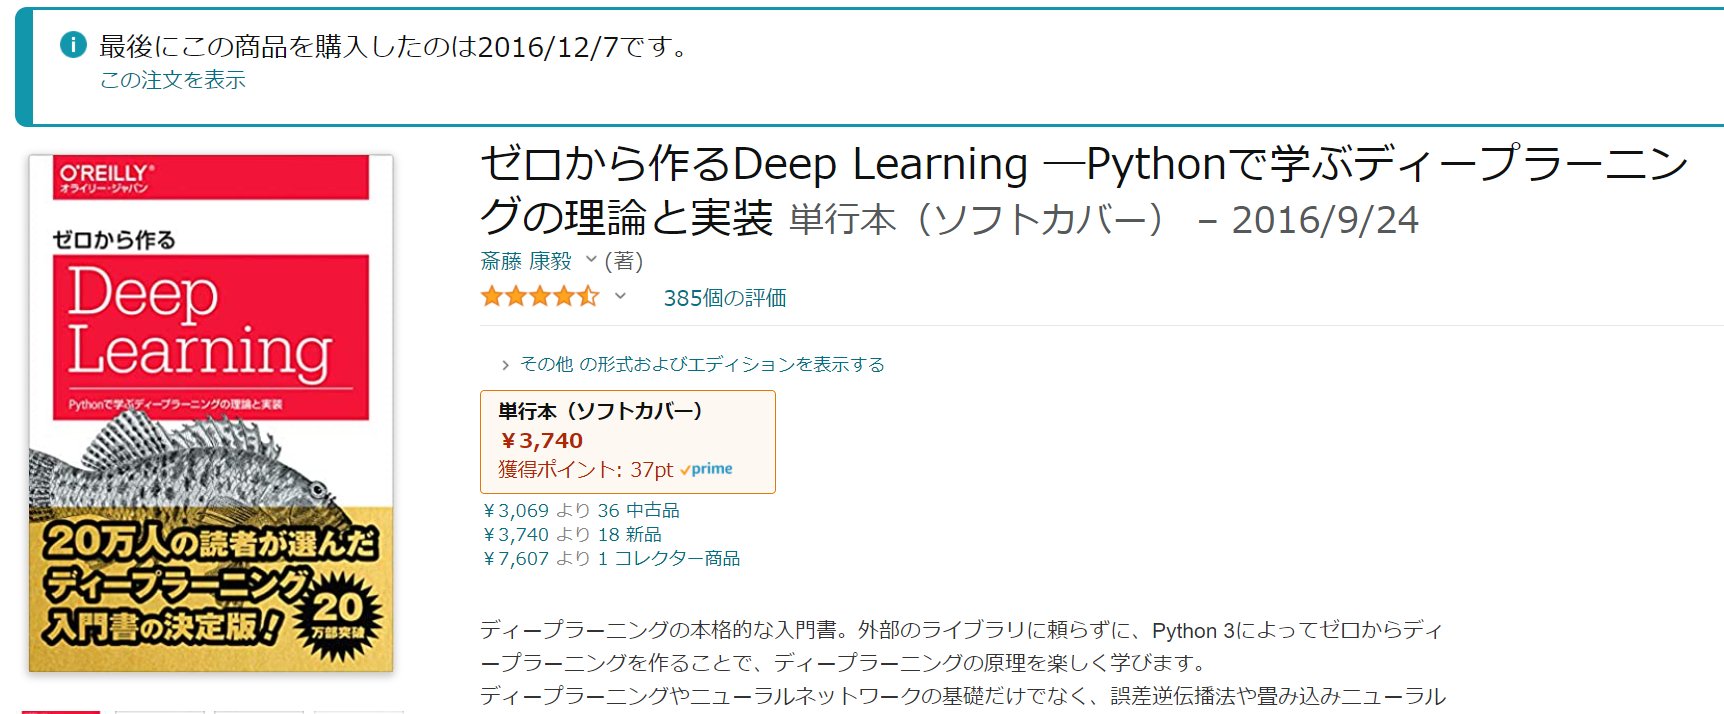Click the prime badge icon
Viewport: 1724px width, 714px height.
coord(706,469)
